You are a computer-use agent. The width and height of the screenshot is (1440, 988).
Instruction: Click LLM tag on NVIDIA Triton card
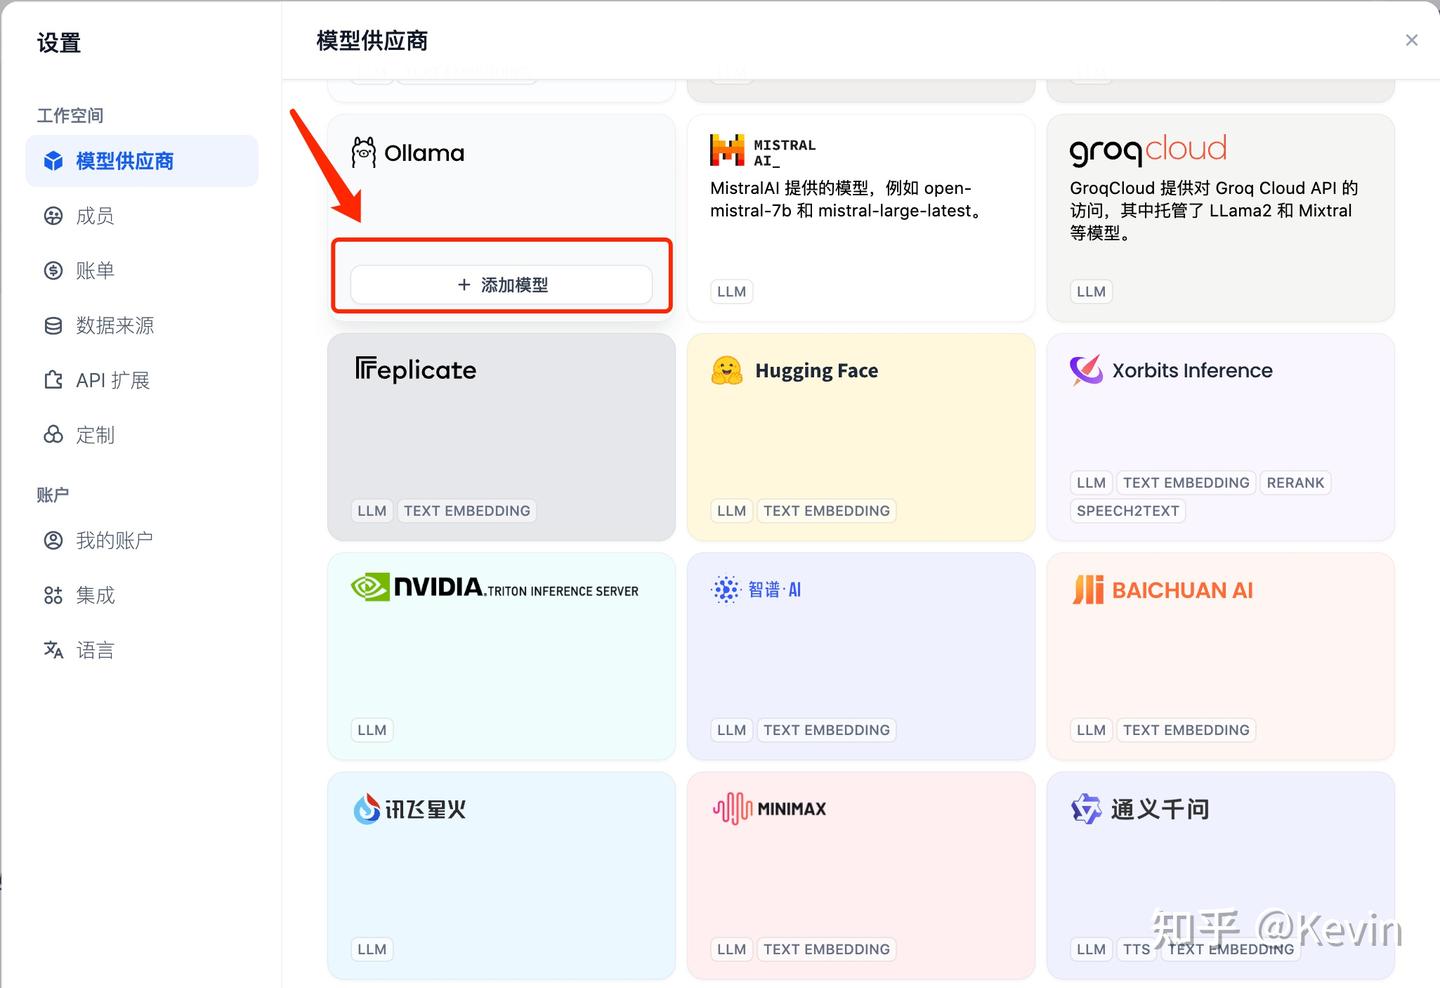click(x=372, y=730)
